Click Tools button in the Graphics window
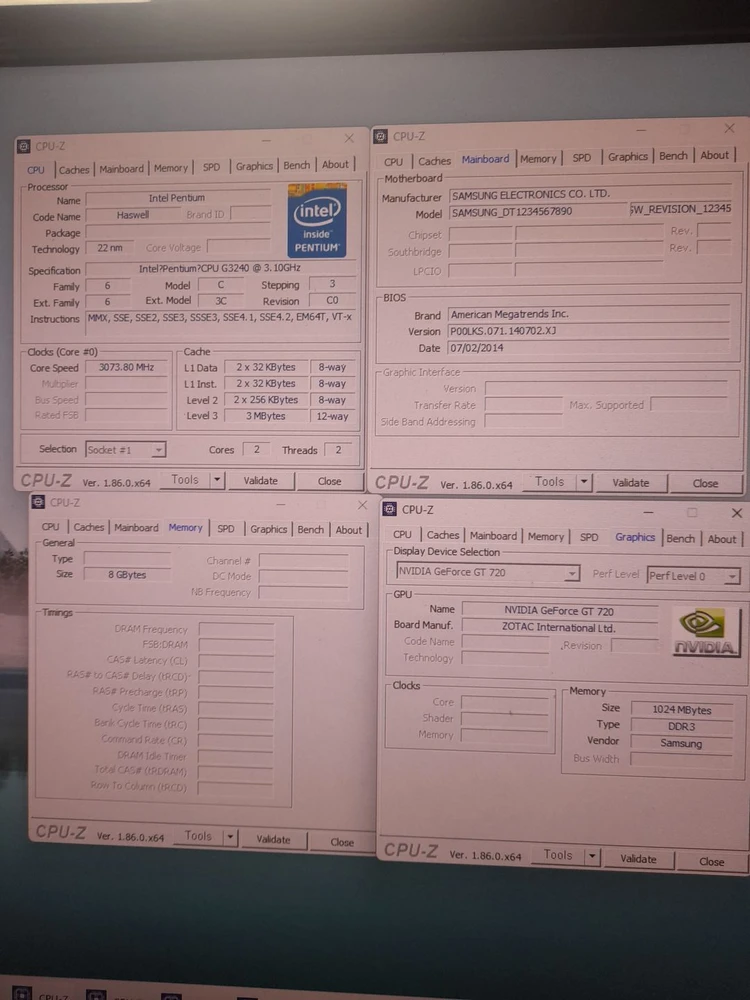This screenshot has height=1000, width=750. coord(558,855)
